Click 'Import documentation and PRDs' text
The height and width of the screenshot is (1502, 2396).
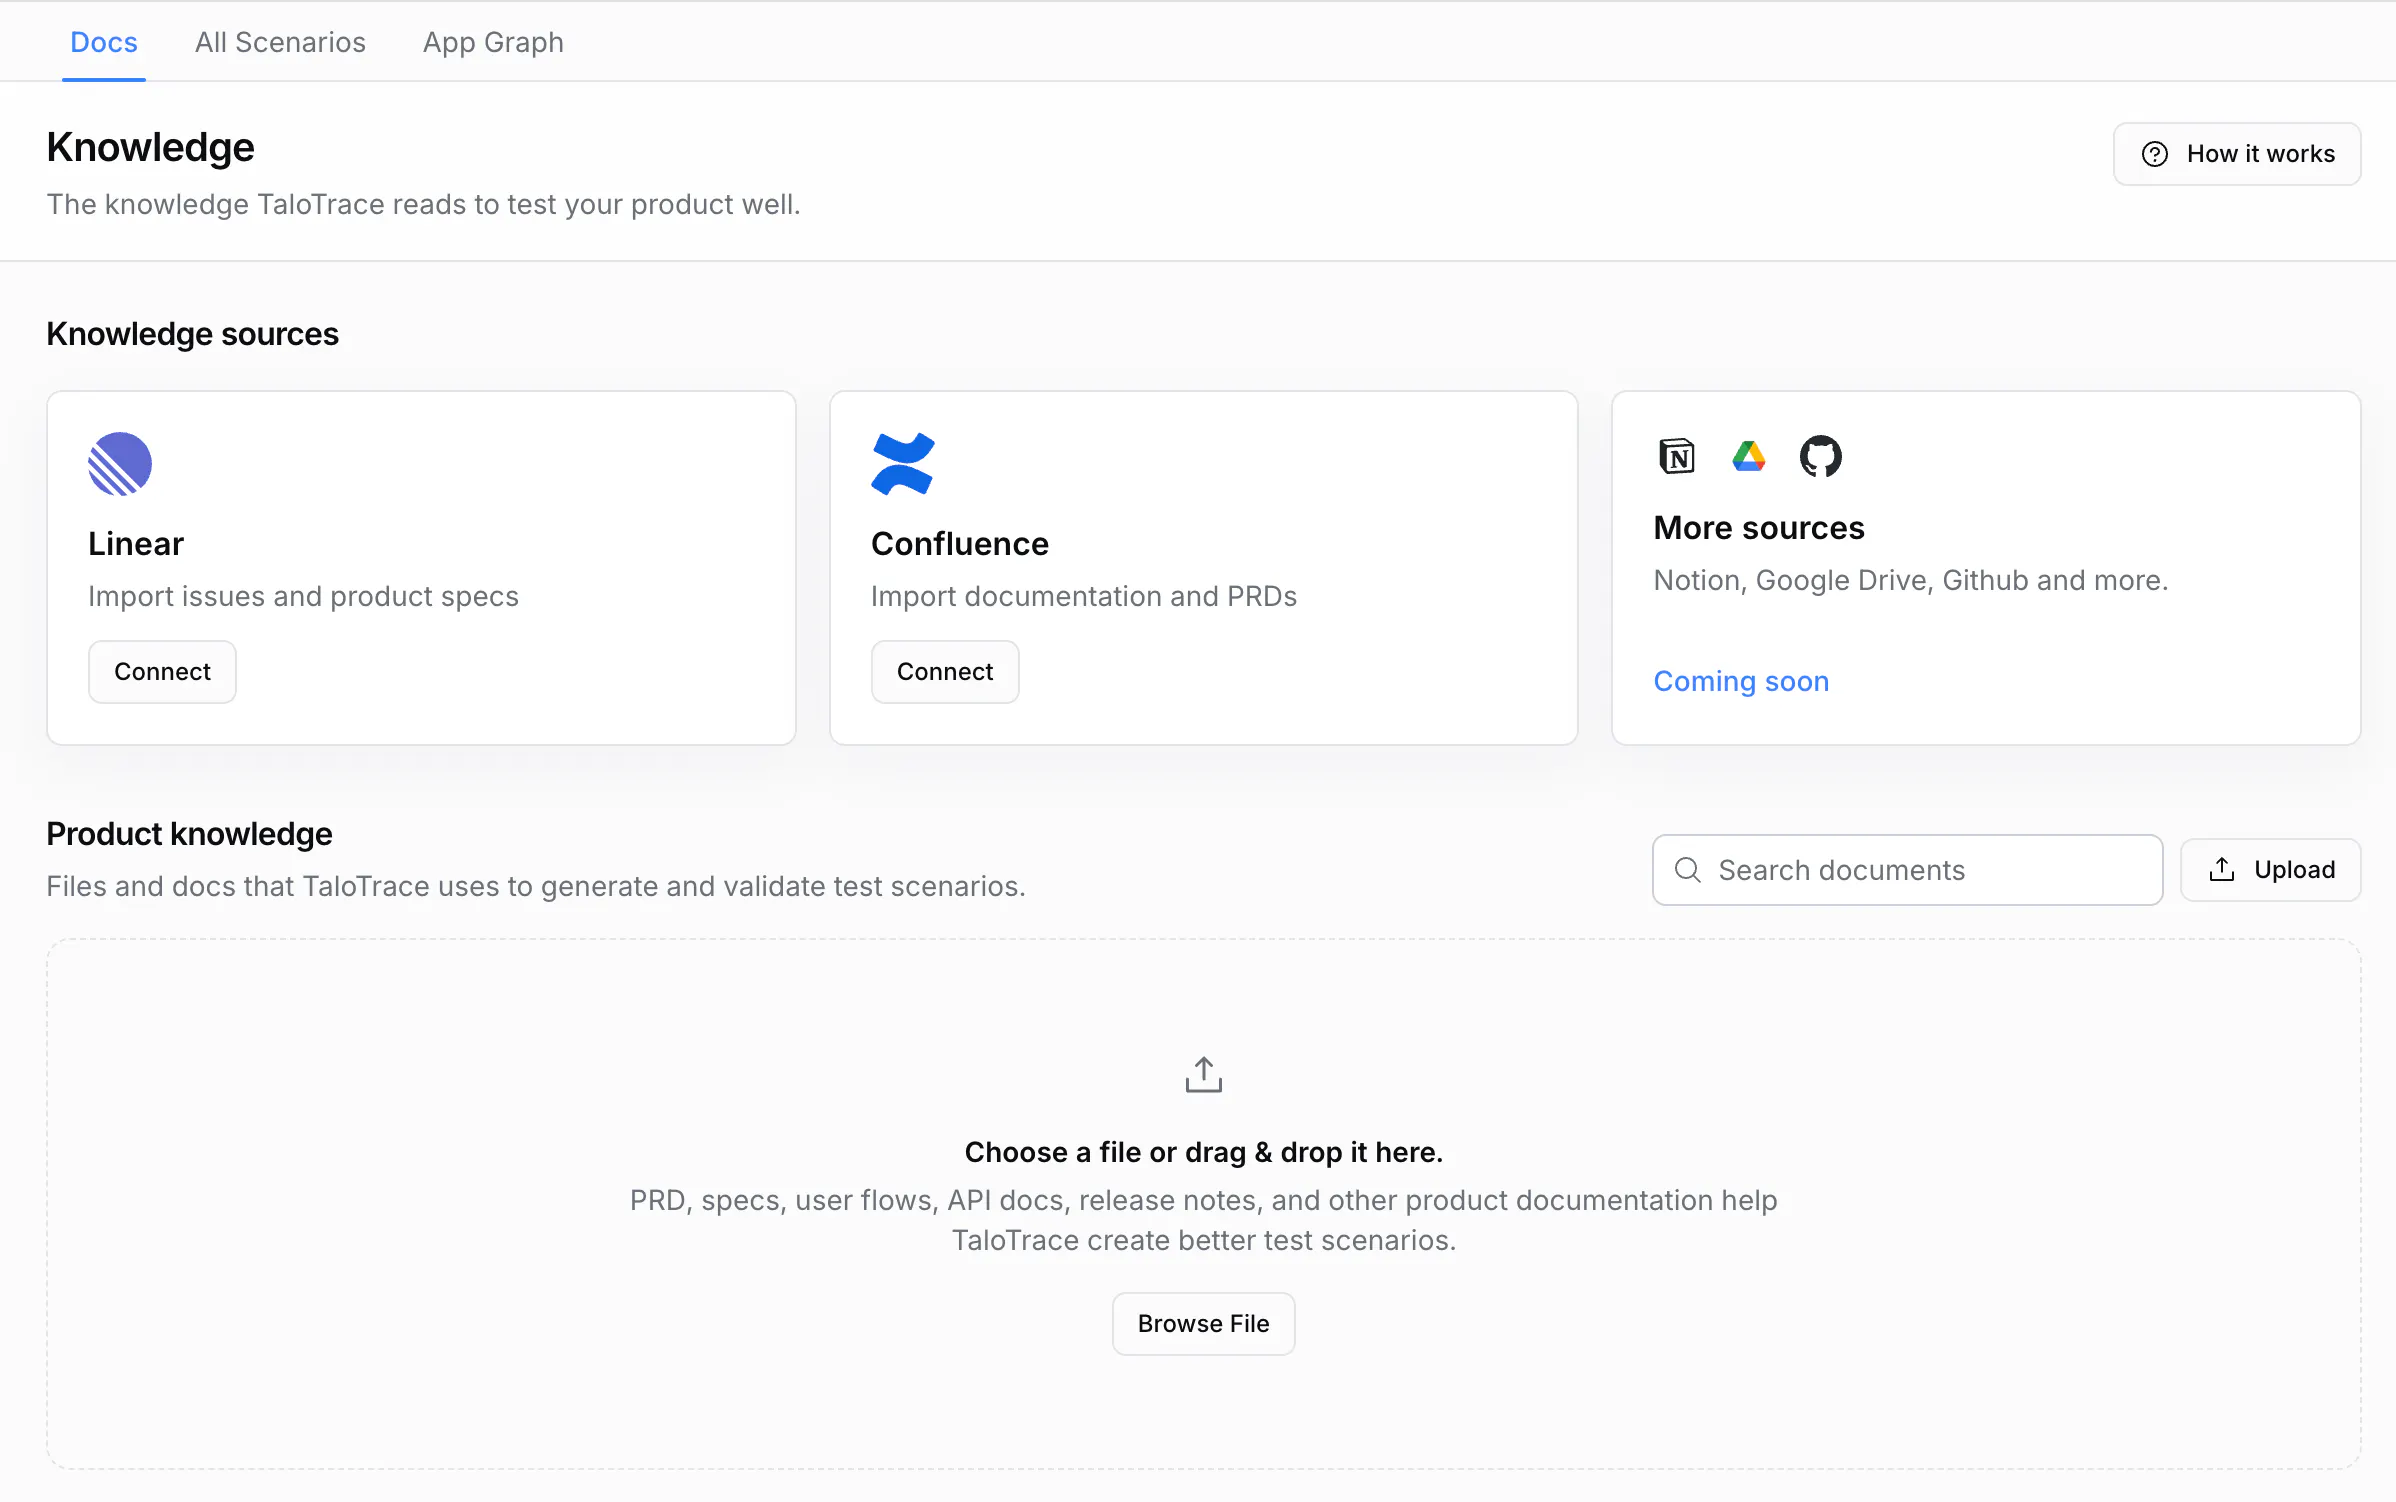click(x=1084, y=596)
